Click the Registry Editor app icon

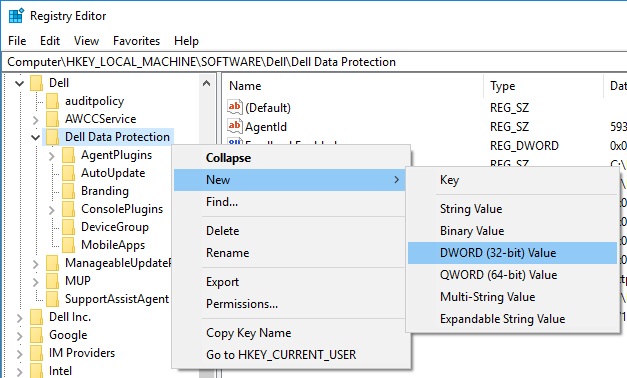pyautogui.click(x=16, y=16)
